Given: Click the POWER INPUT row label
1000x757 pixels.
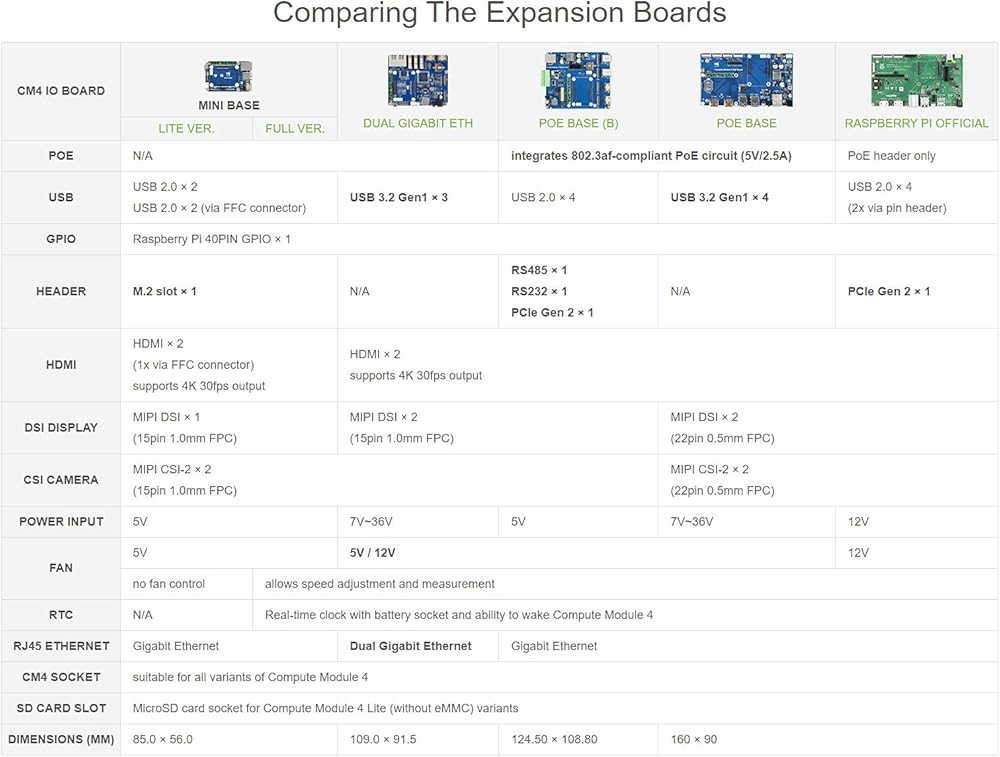Looking at the screenshot, I should (61, 522).
